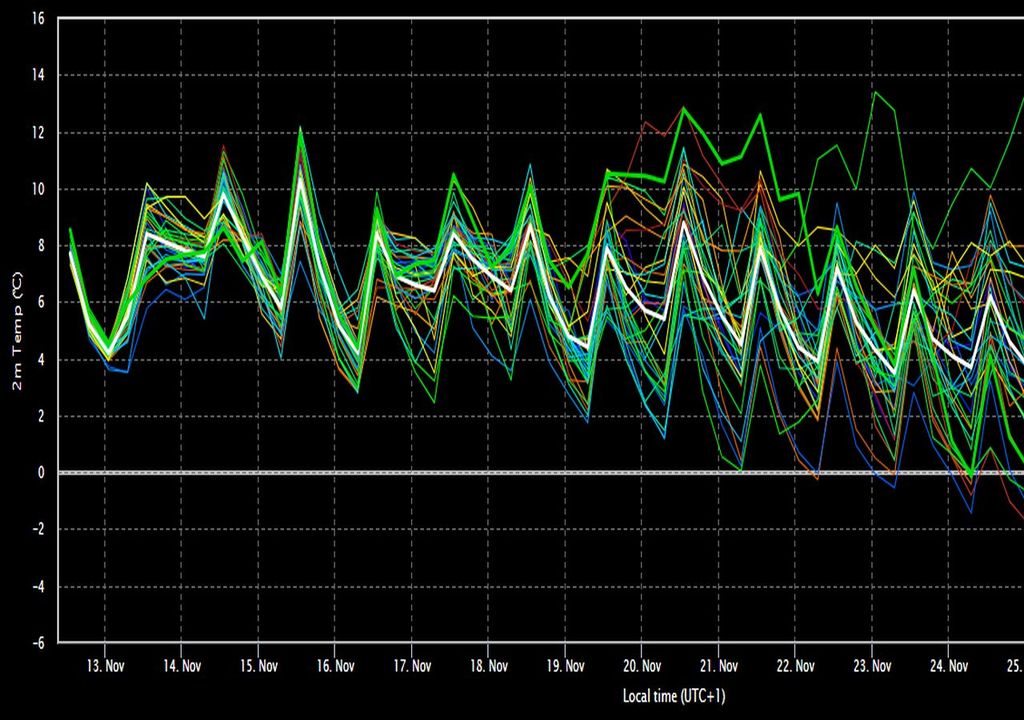This screenshot has height=720, width=1024.
Task: Click the '2' y-axis value
Action: pos(41,416)
